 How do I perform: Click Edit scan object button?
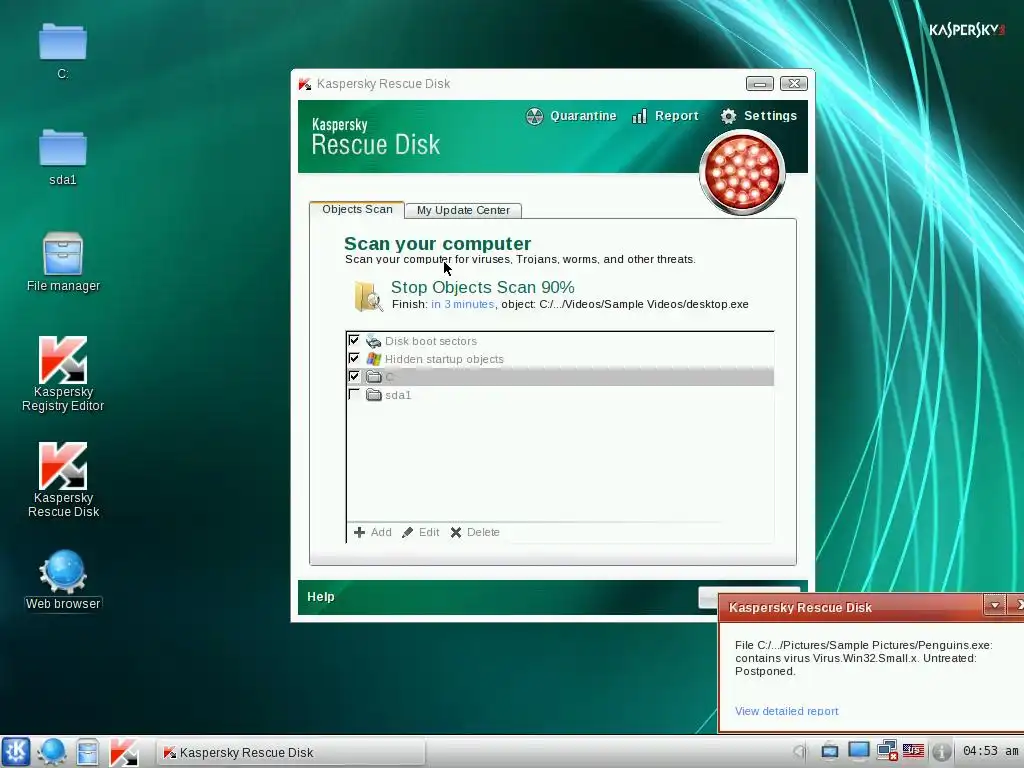click(421, 532)
